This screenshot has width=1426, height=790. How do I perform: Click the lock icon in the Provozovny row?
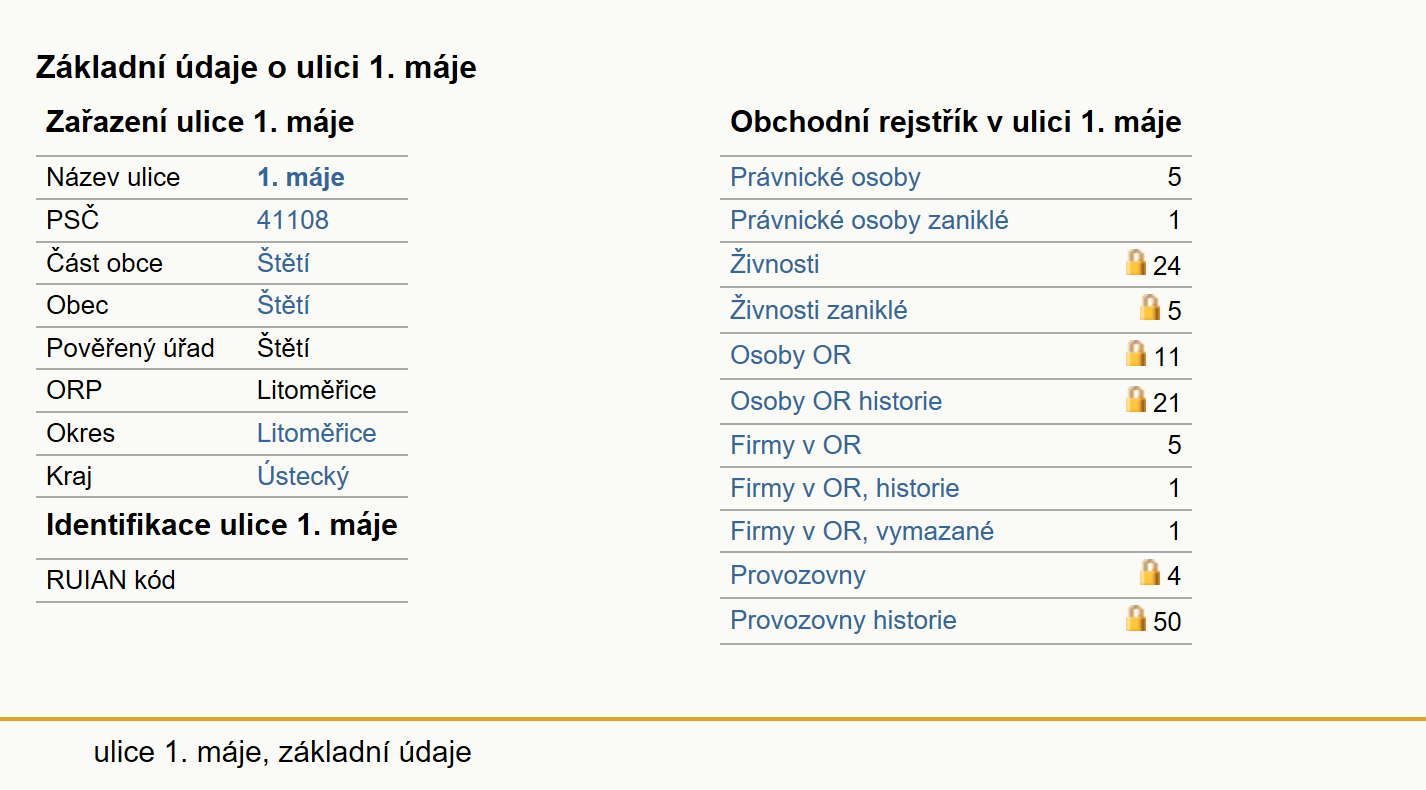point(1150,572)
